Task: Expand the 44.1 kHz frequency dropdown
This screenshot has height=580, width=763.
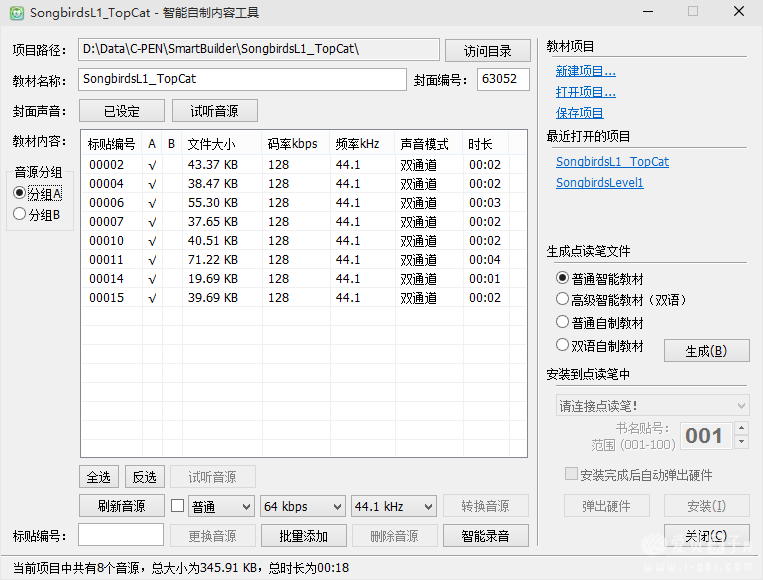Action: (x=393, y=506)
